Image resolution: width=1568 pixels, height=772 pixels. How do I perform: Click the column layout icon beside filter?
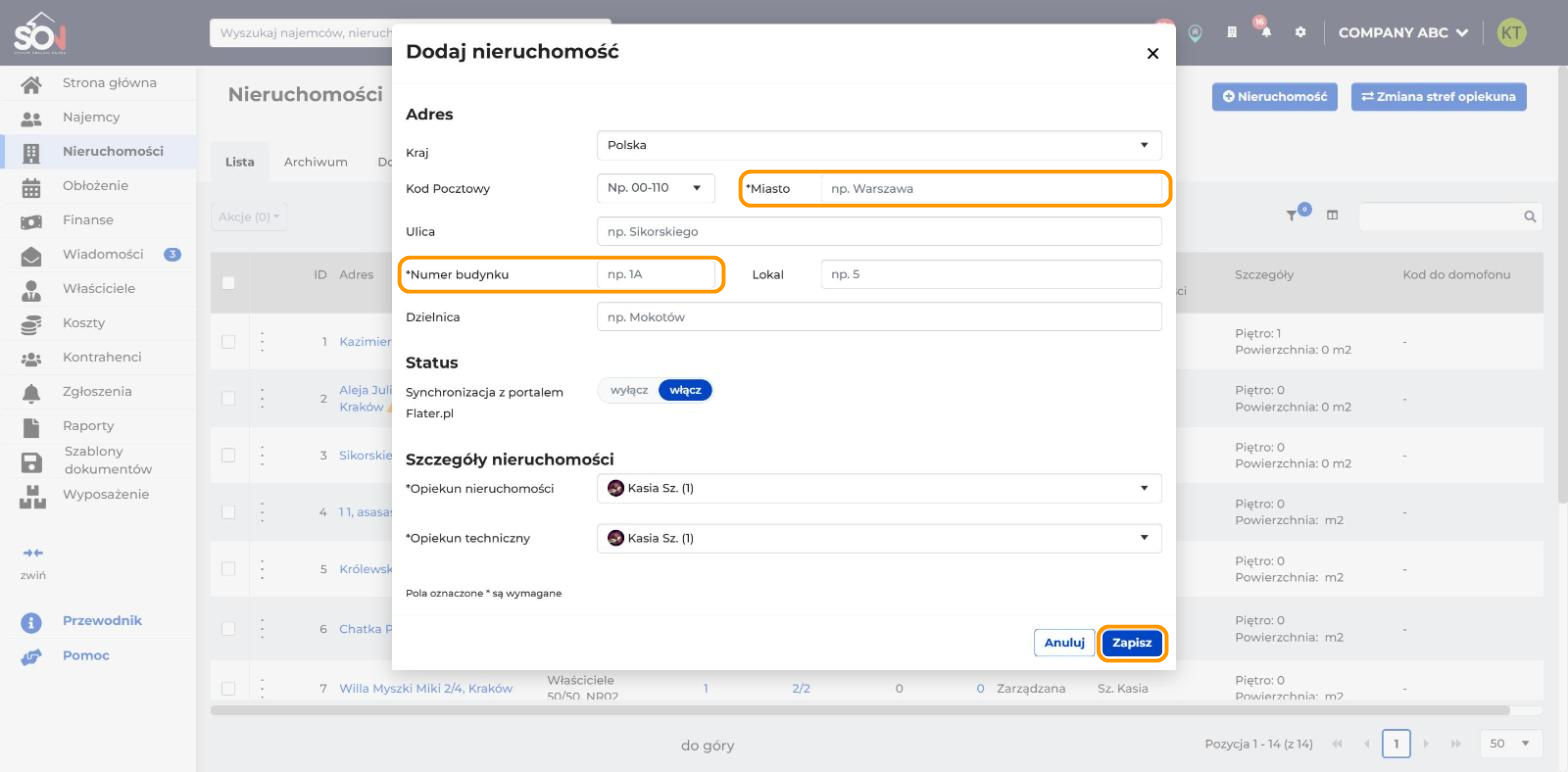coord(1332,215)
